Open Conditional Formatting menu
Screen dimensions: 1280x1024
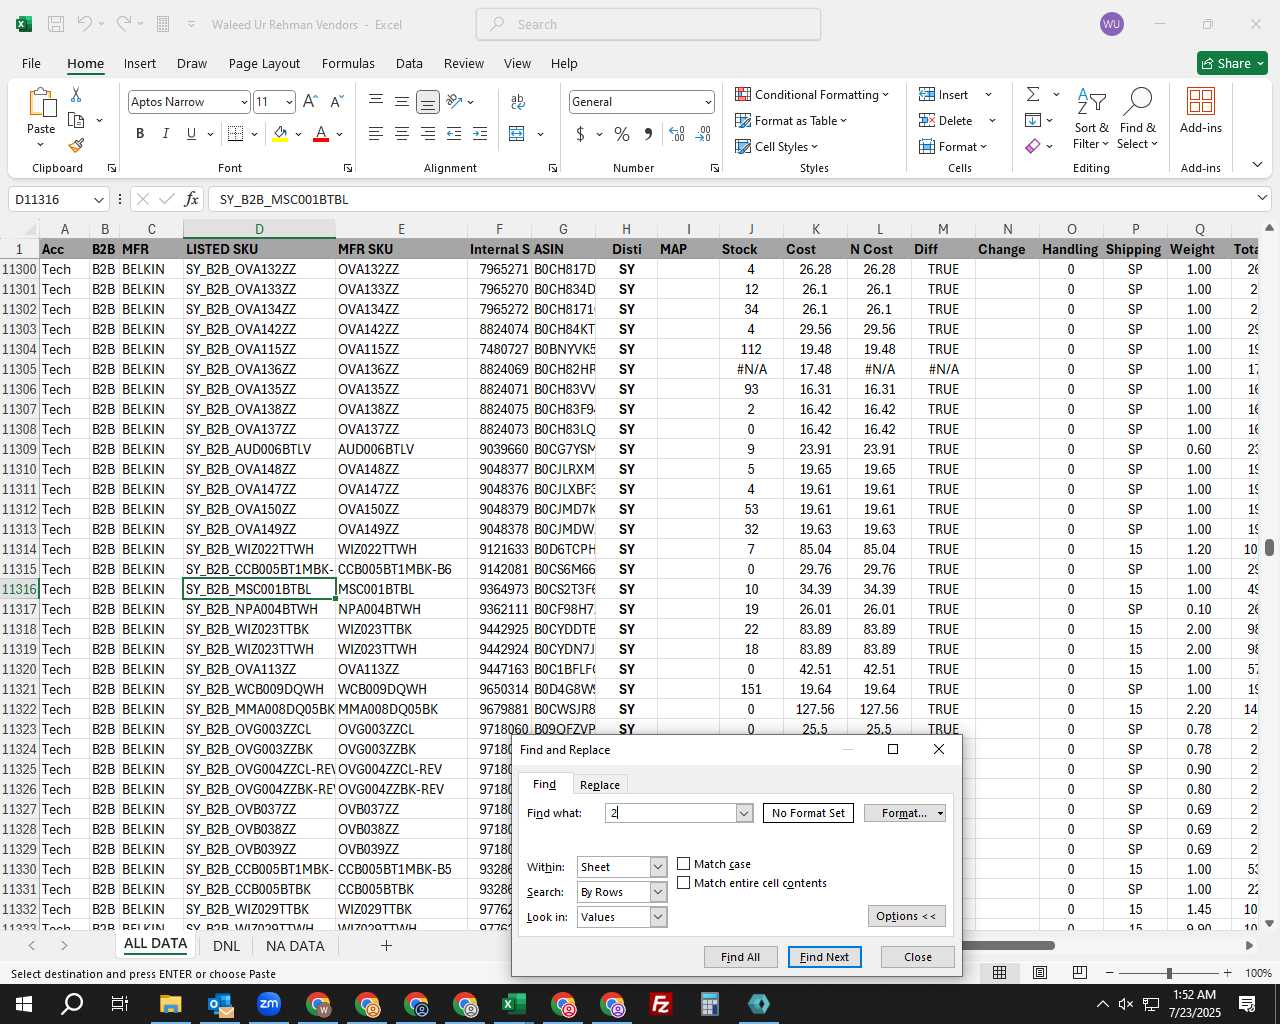pyautogui.click(x=812, y=94)
